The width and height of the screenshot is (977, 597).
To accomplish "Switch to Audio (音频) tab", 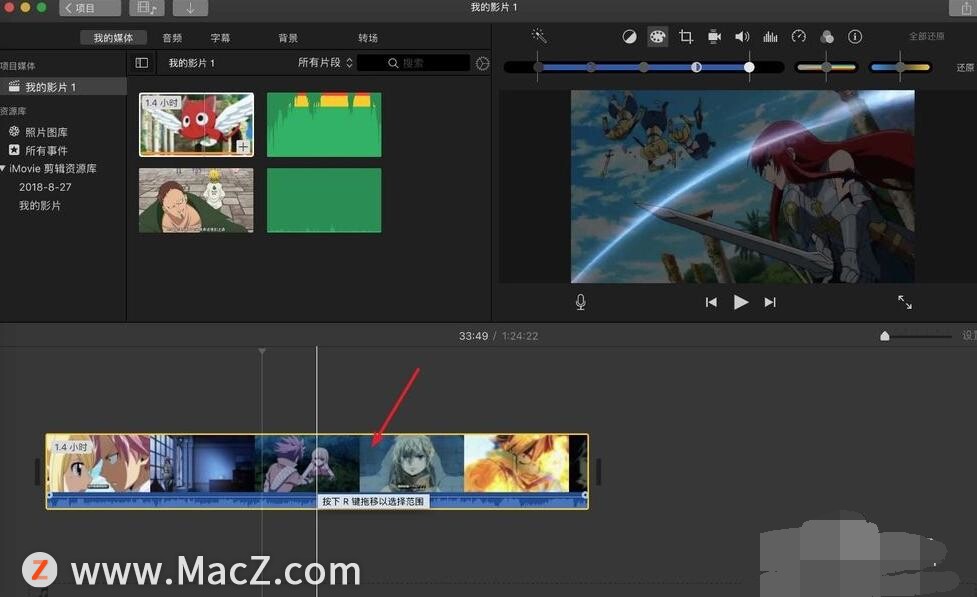I will 172,38.
